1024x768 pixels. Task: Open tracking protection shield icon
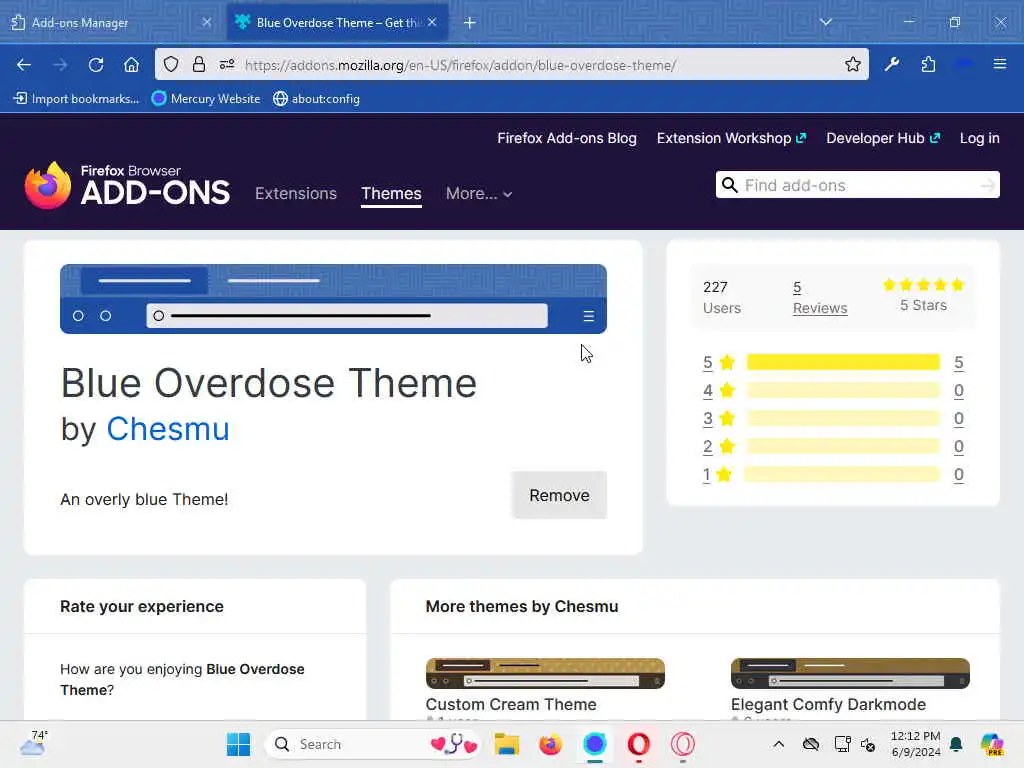click(x=171, y=64)
